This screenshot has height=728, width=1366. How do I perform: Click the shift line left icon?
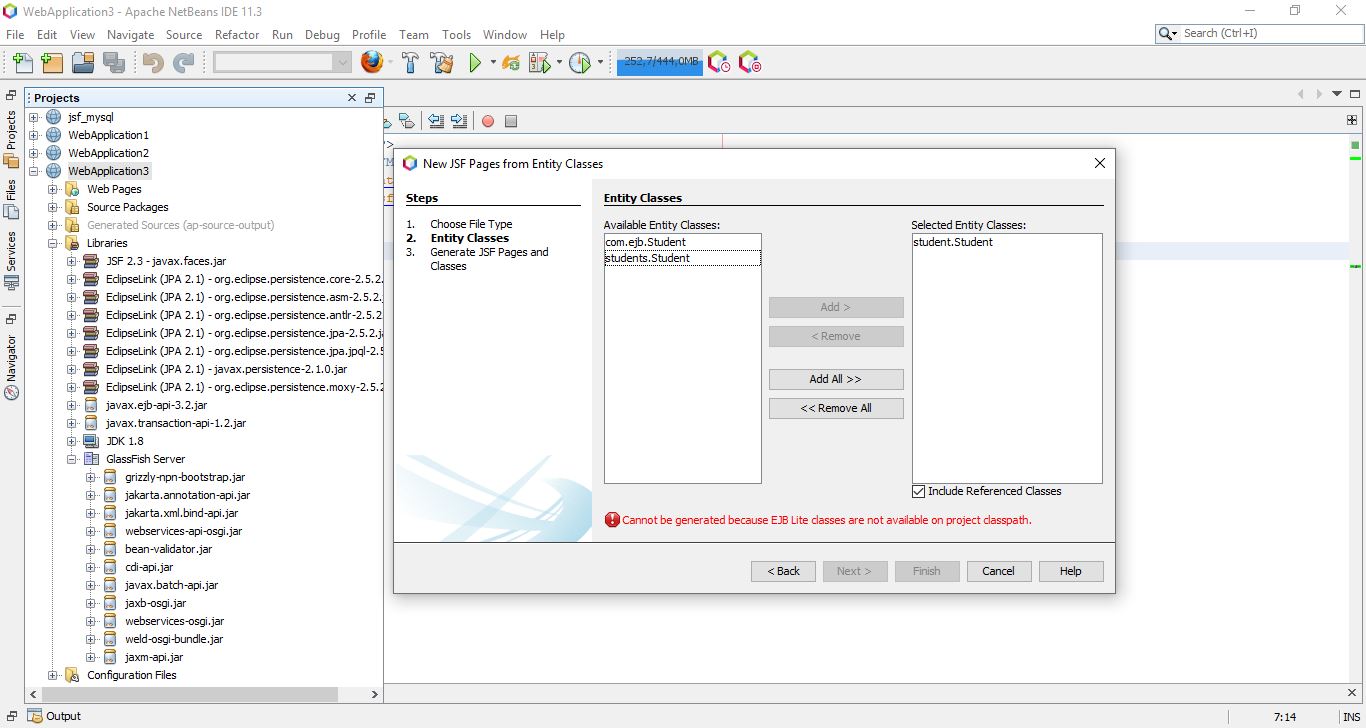436,121
